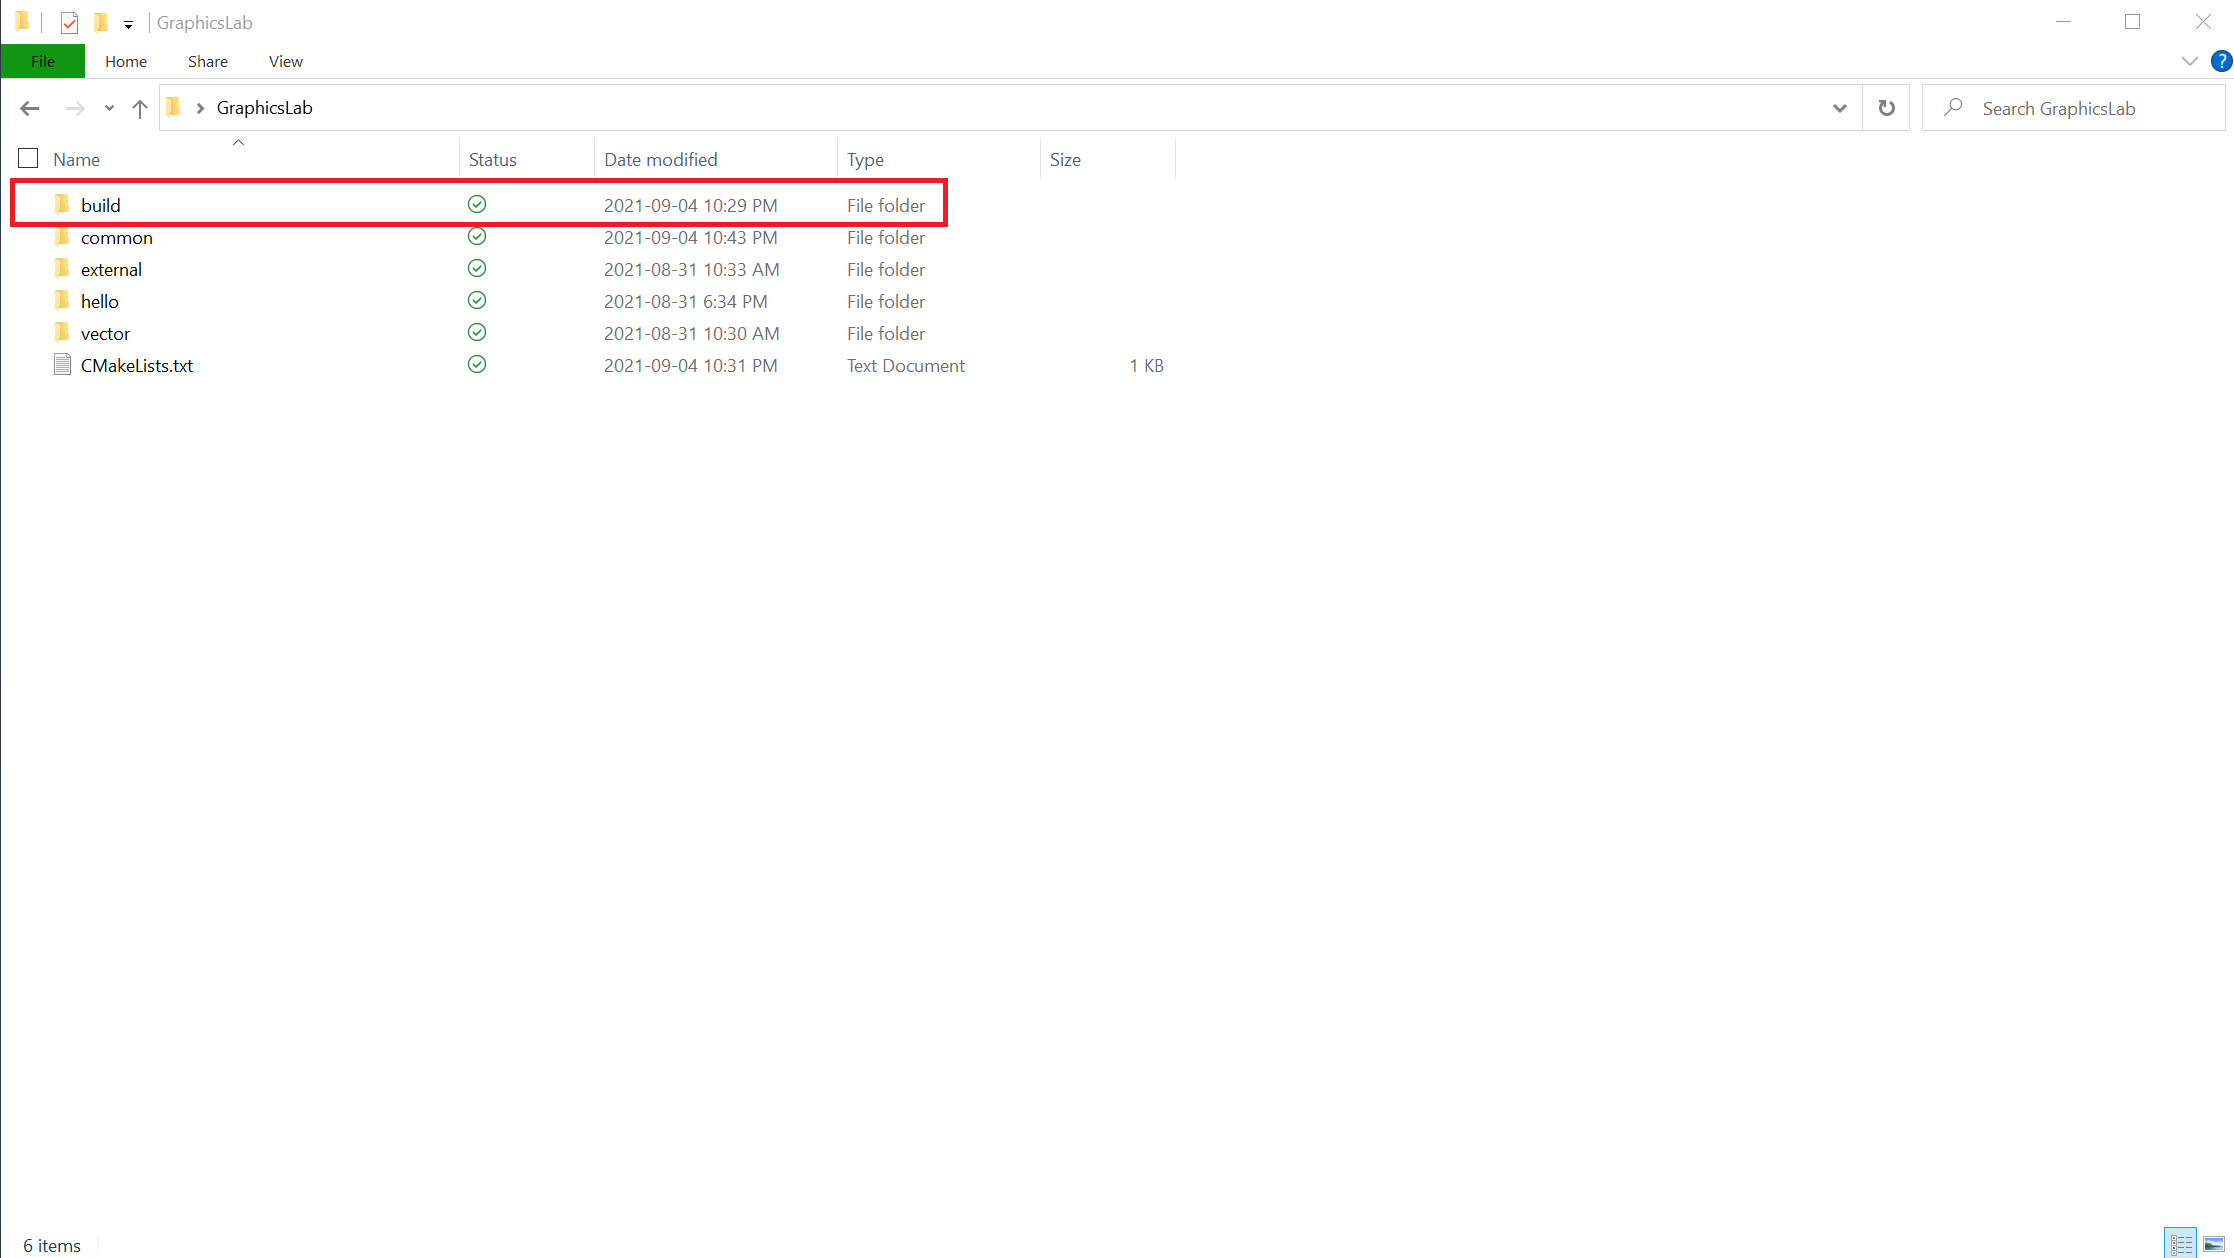Switch to the View ribbon tab
2234x1258 pixels.
[x=286, y=61]
